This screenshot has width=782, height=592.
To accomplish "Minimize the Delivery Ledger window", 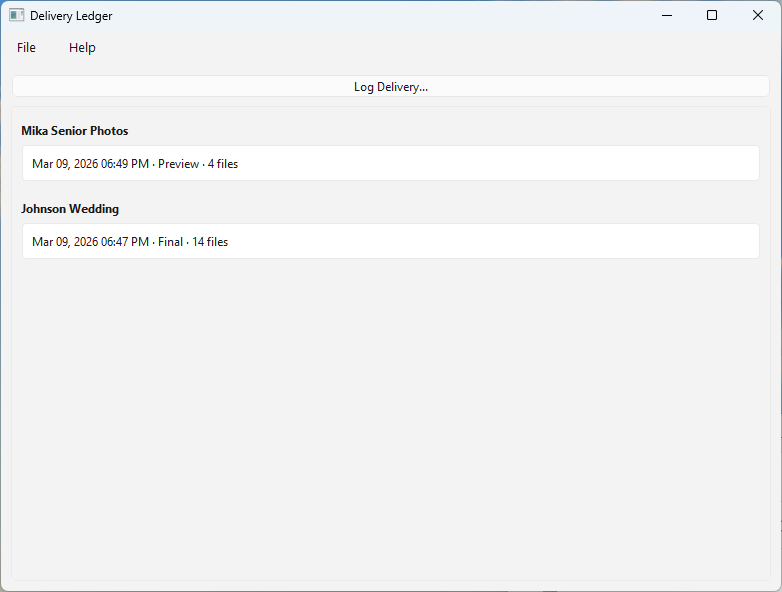I will [x=667, y=15].
